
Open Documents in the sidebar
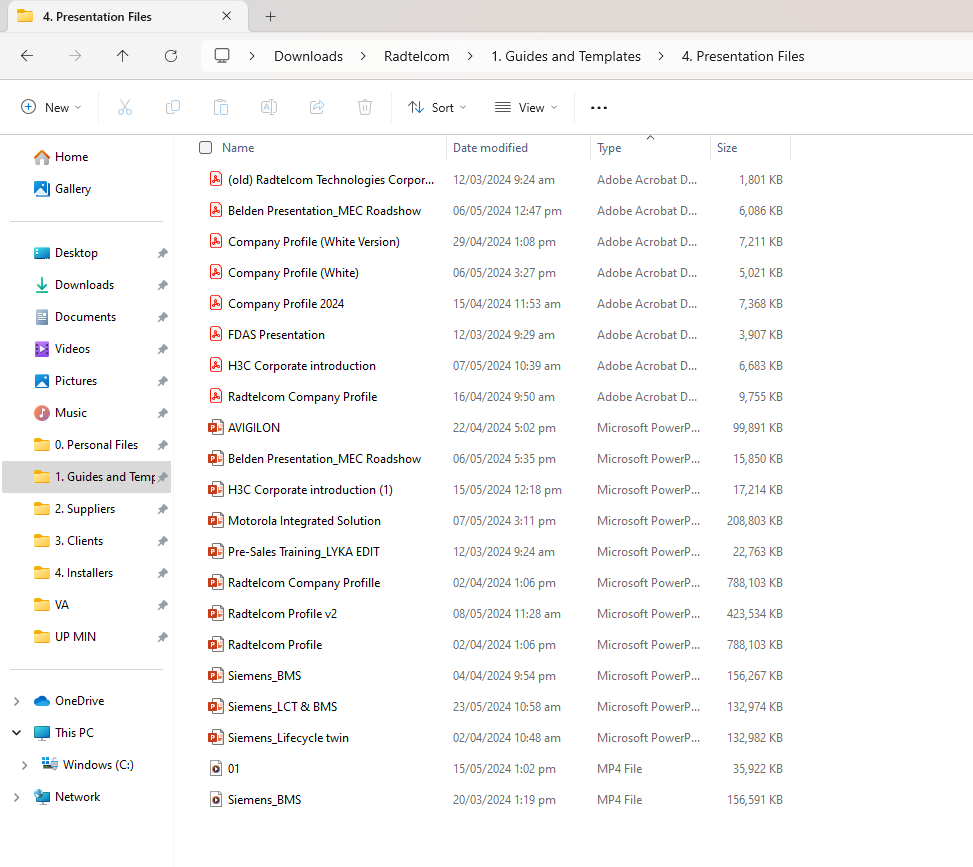pos(85,317)
